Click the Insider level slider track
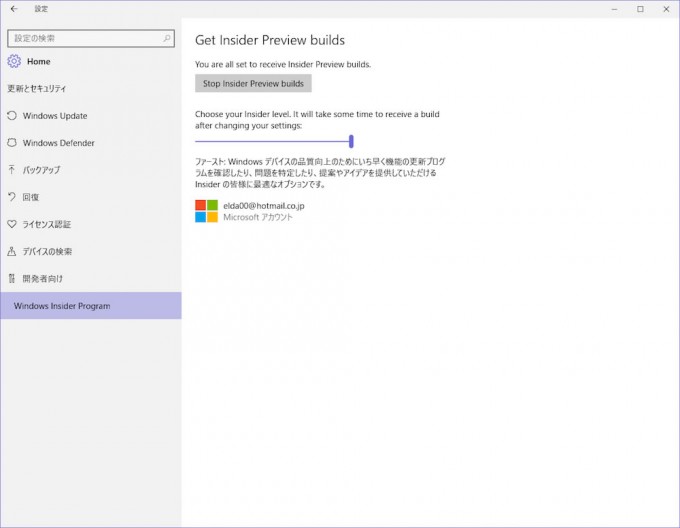Viewport: 680px width, 528px height. [x=273, y=141]
